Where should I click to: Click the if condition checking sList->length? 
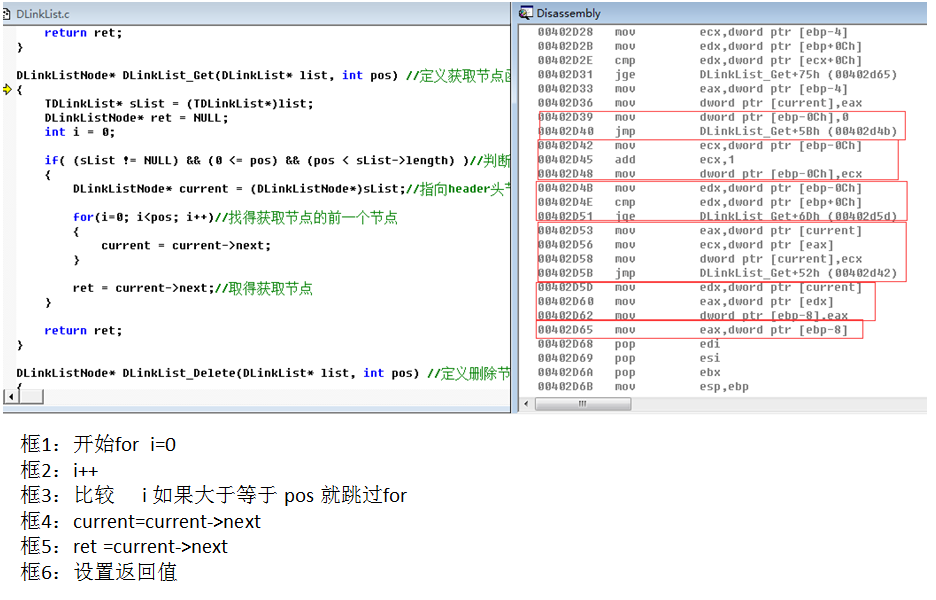pyautogui.click(x=278, y=161)
